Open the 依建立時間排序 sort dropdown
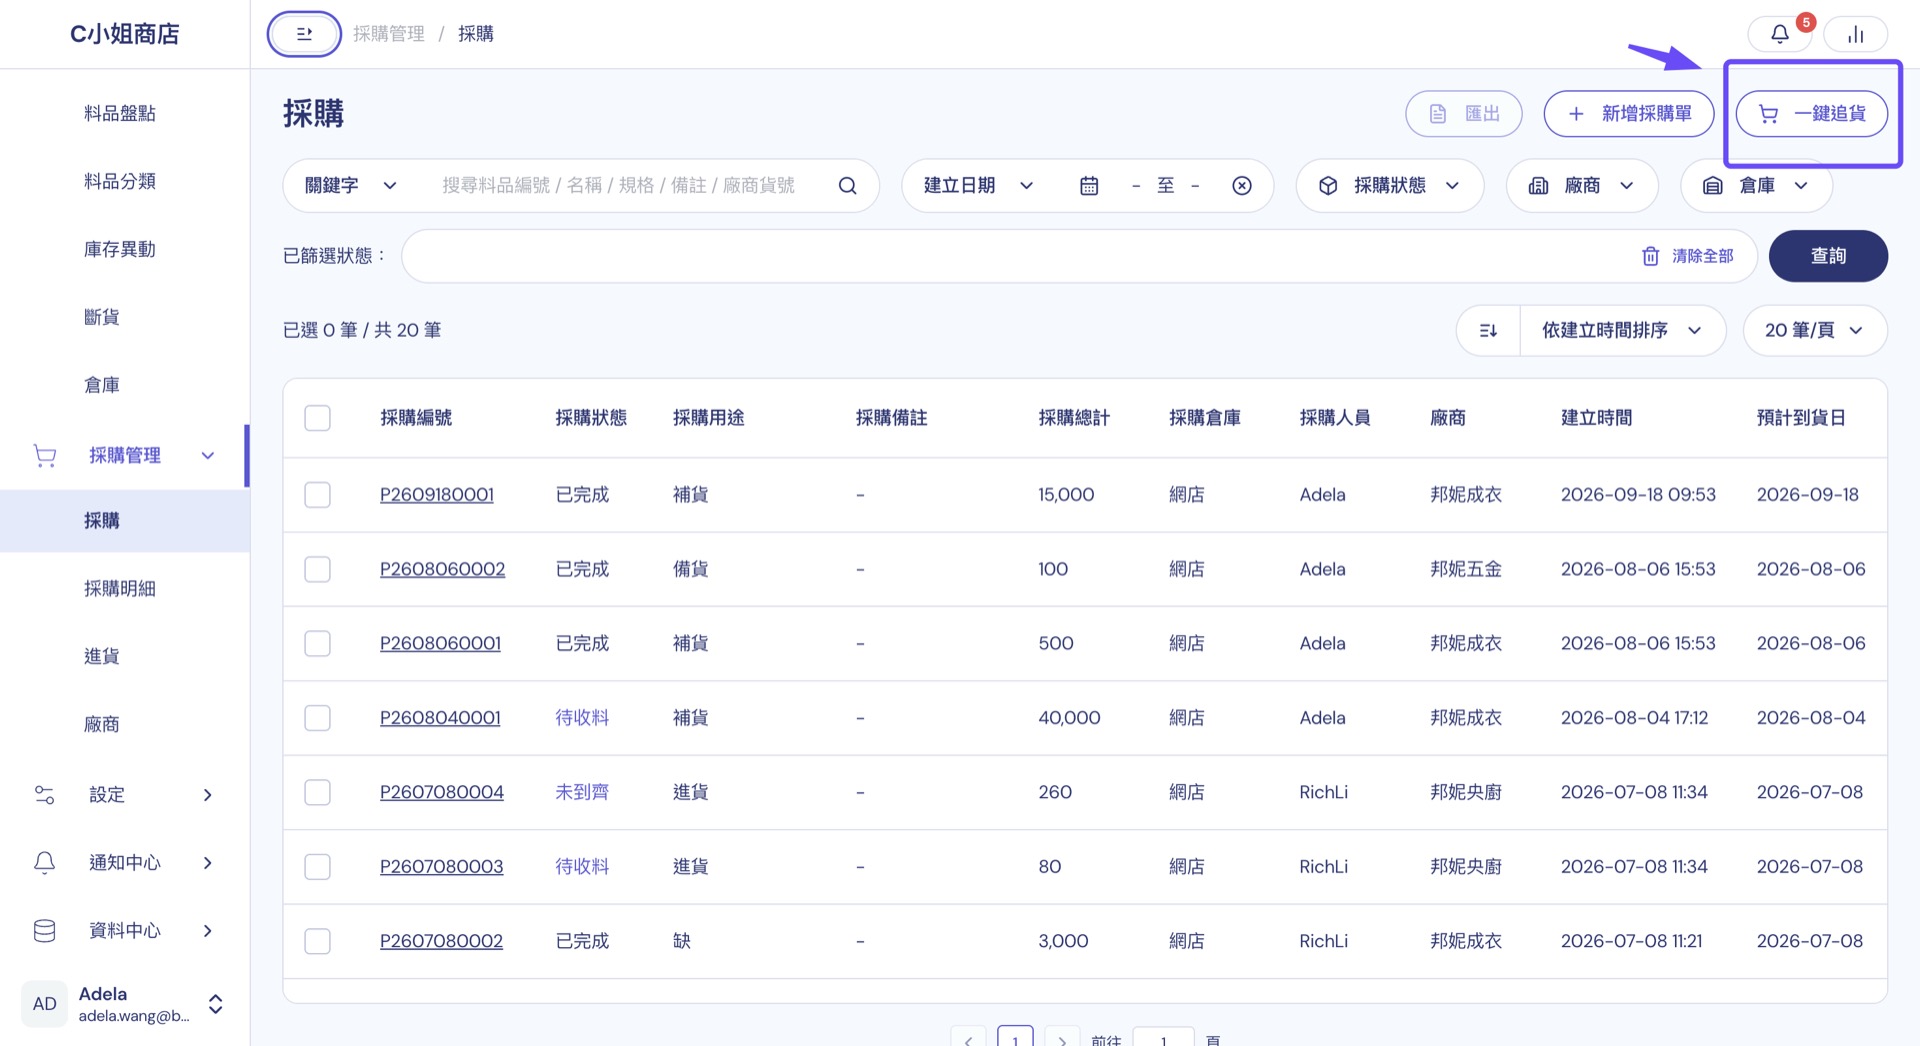 pos(1621,330)
